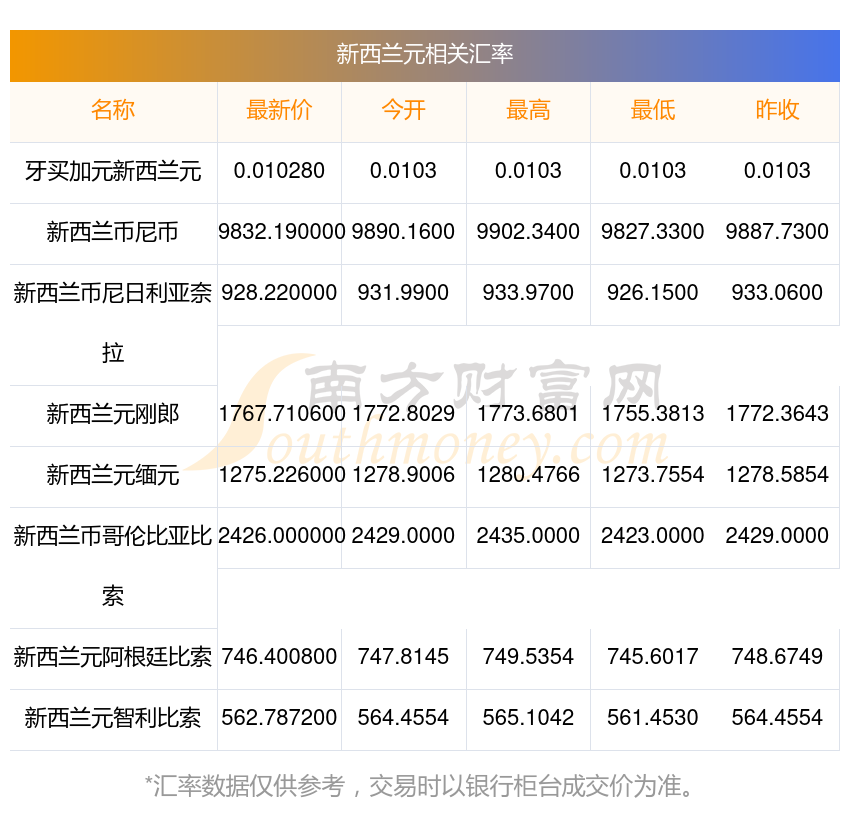Click the high value 749.5354
The width and height of the screenshot is (850, 817).
pos(528,657)
